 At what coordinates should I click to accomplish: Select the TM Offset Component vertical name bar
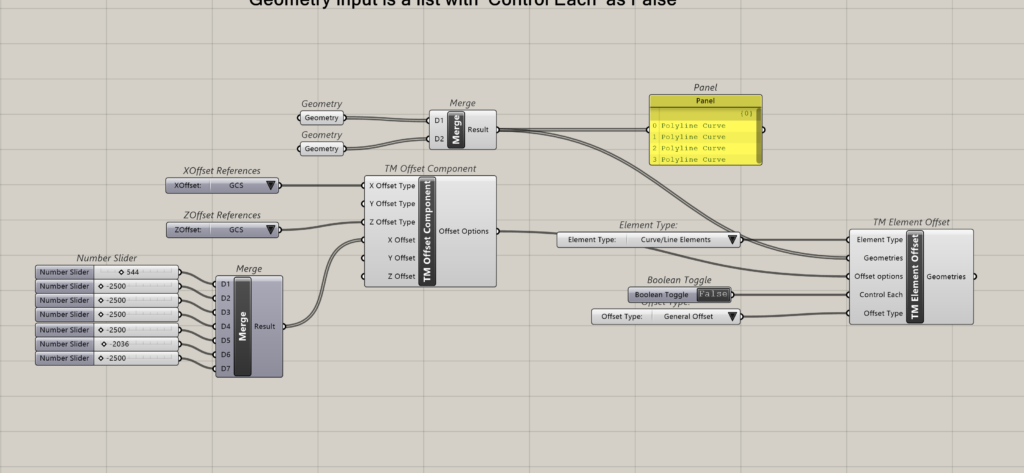pos(431,231)
